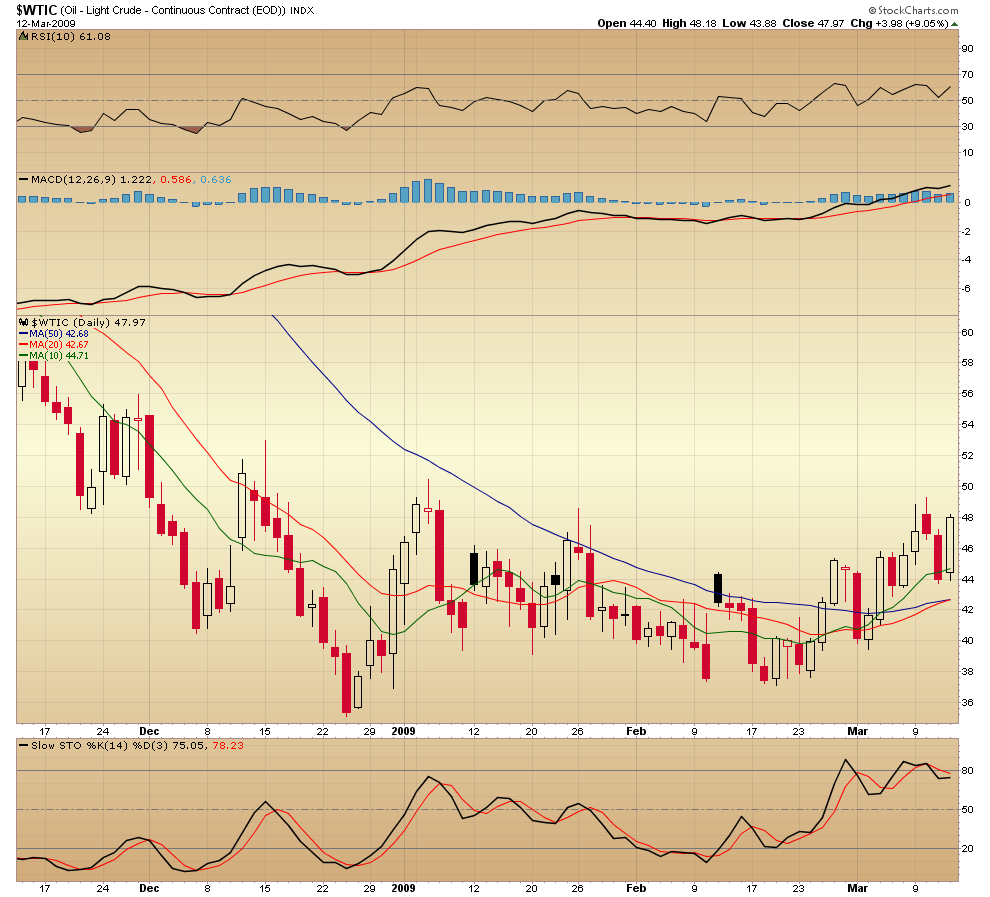This screenshot has width=990, height=897.
Task: Click the 80 level on stochastic axis
Action: pyautogui.click(x=967, y=771)
